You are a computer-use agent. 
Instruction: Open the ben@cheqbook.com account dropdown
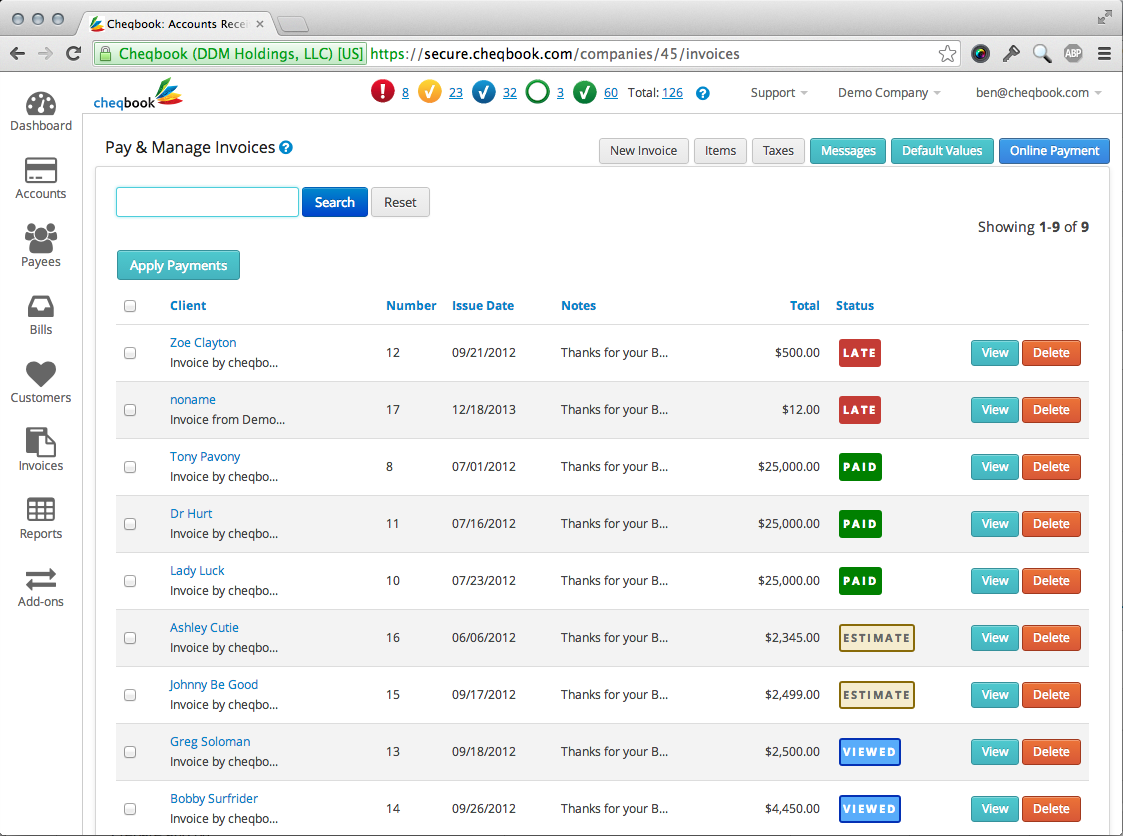[x=1038, y=93]
